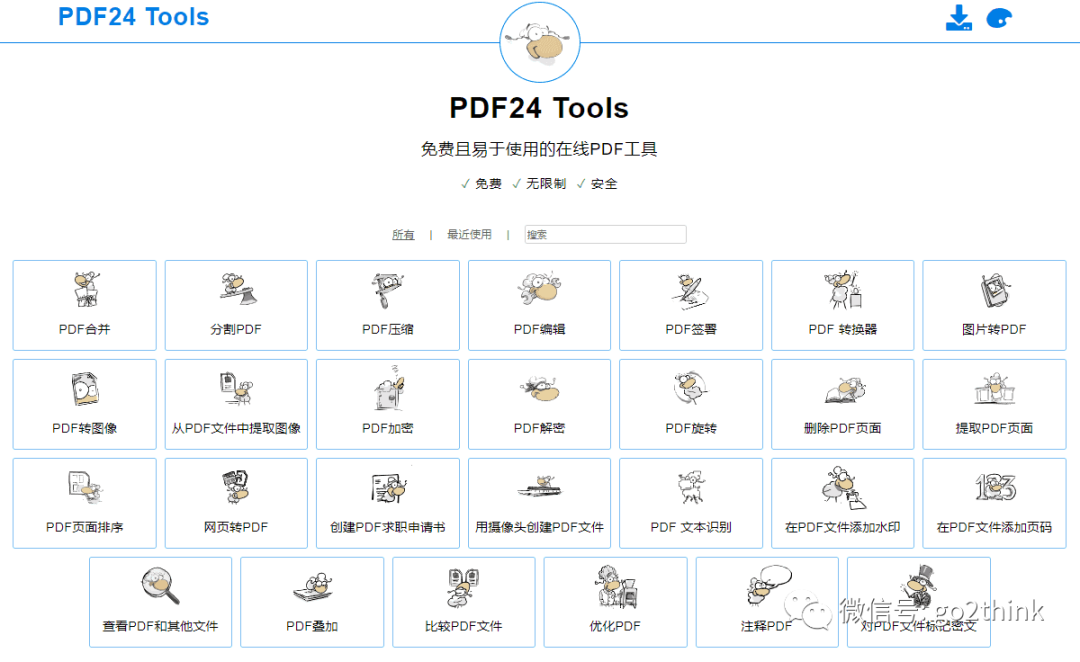The height and width of the screenshot is (662, 1080).
Task: Open 在PDF文件添加水印 tool card
Action: click(842, 503)
